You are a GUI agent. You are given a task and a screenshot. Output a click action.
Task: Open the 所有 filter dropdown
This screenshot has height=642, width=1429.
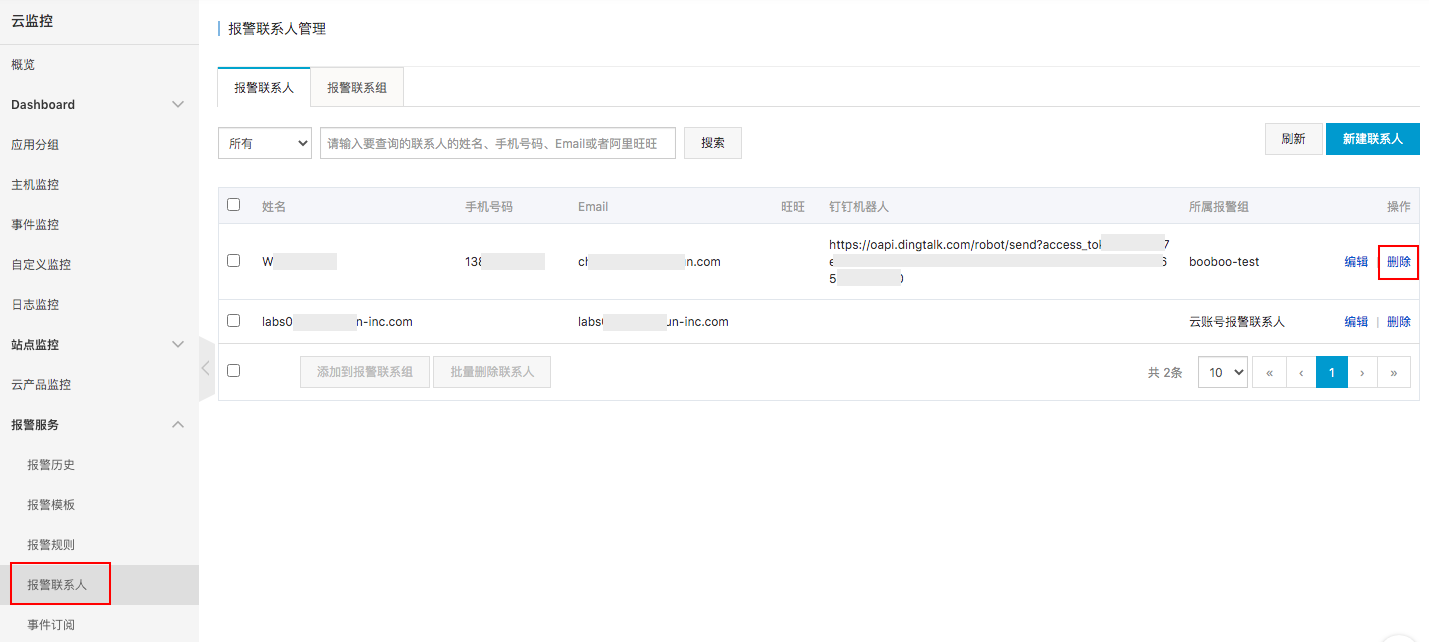[x=265, y=143]
